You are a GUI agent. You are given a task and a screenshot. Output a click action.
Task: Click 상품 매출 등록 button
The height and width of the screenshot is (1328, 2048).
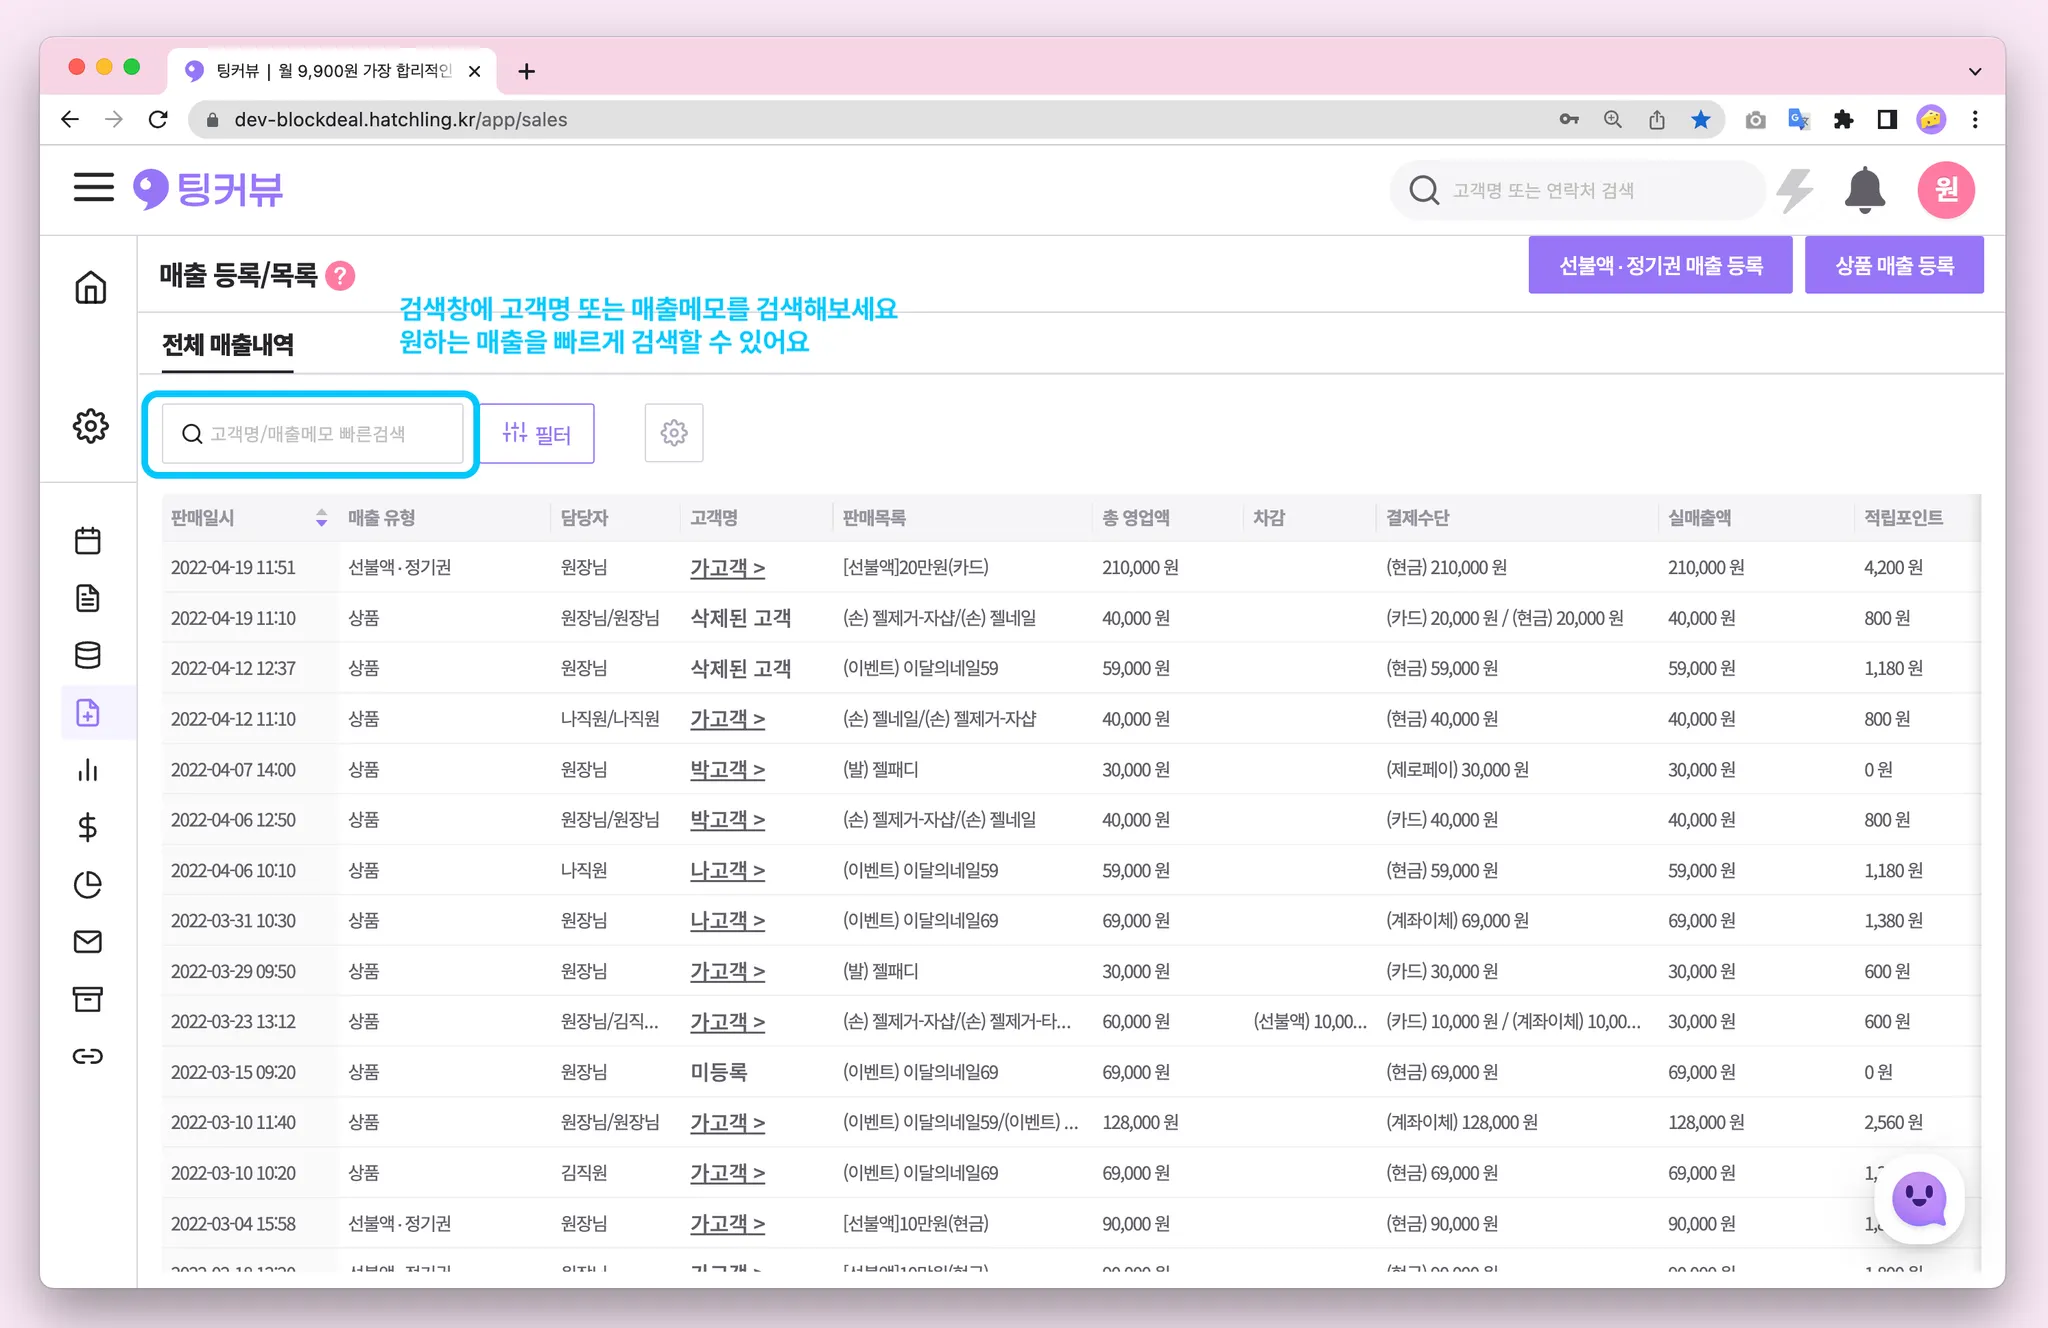(1894, 266)
